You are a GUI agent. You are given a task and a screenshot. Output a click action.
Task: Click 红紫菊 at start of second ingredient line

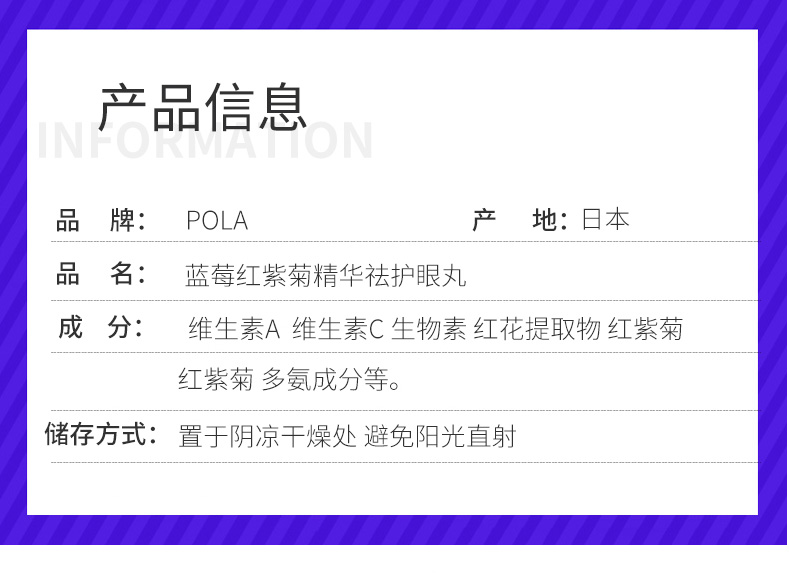(216, 380)
